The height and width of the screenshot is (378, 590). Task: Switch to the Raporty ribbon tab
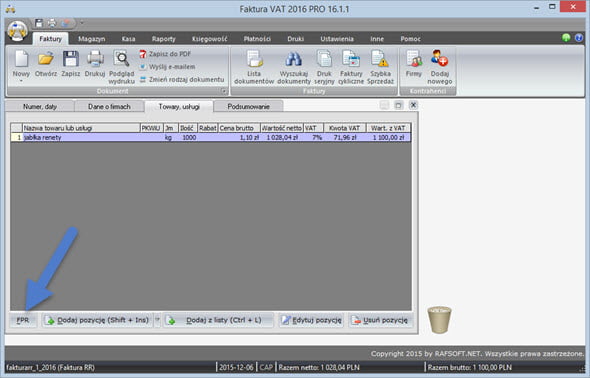164,39
